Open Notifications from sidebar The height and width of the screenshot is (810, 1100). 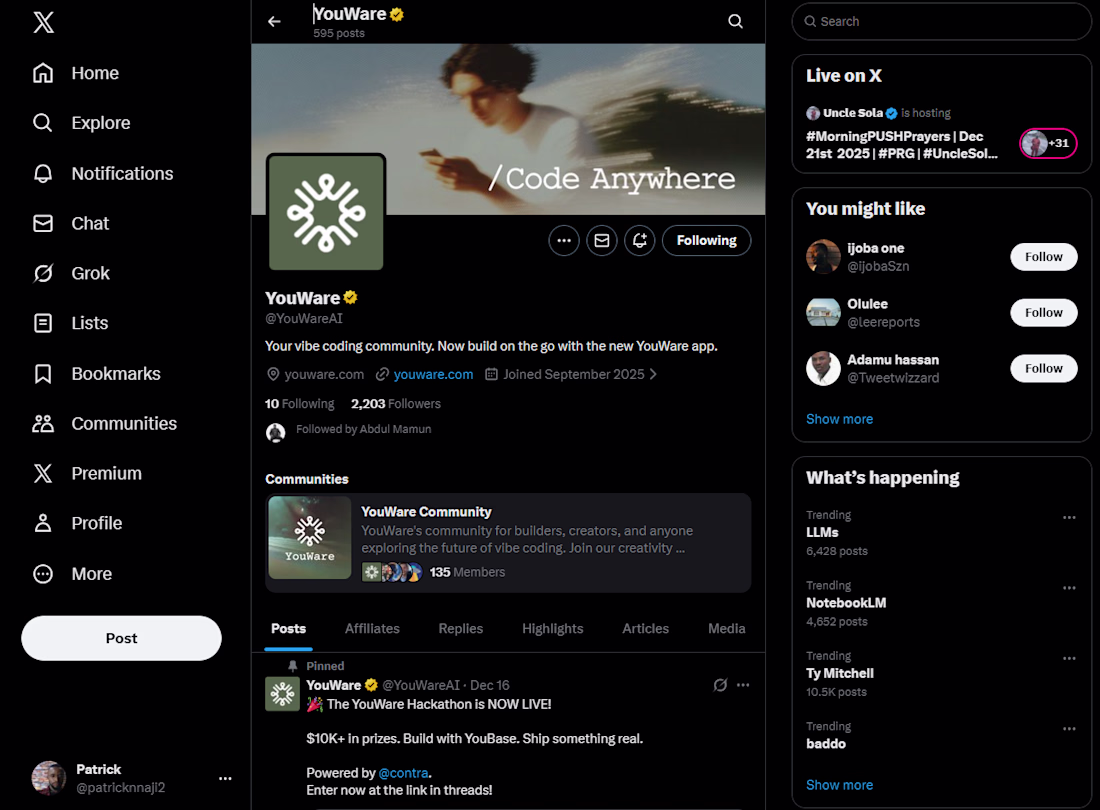(103, 173)
